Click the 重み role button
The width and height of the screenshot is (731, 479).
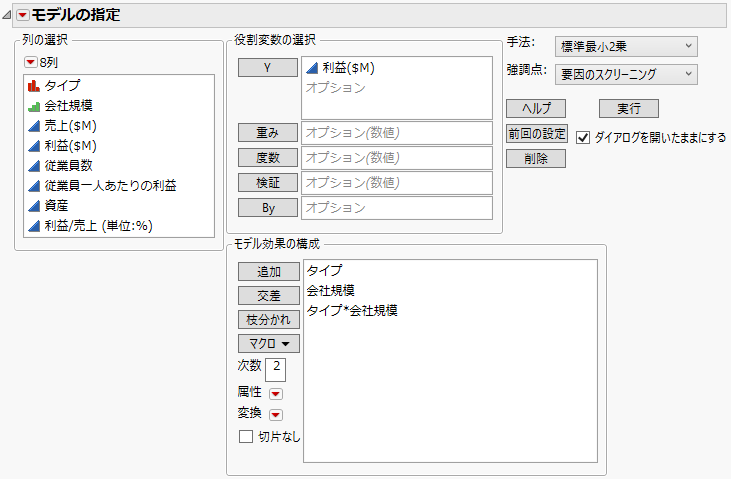[x=268, y=132]
